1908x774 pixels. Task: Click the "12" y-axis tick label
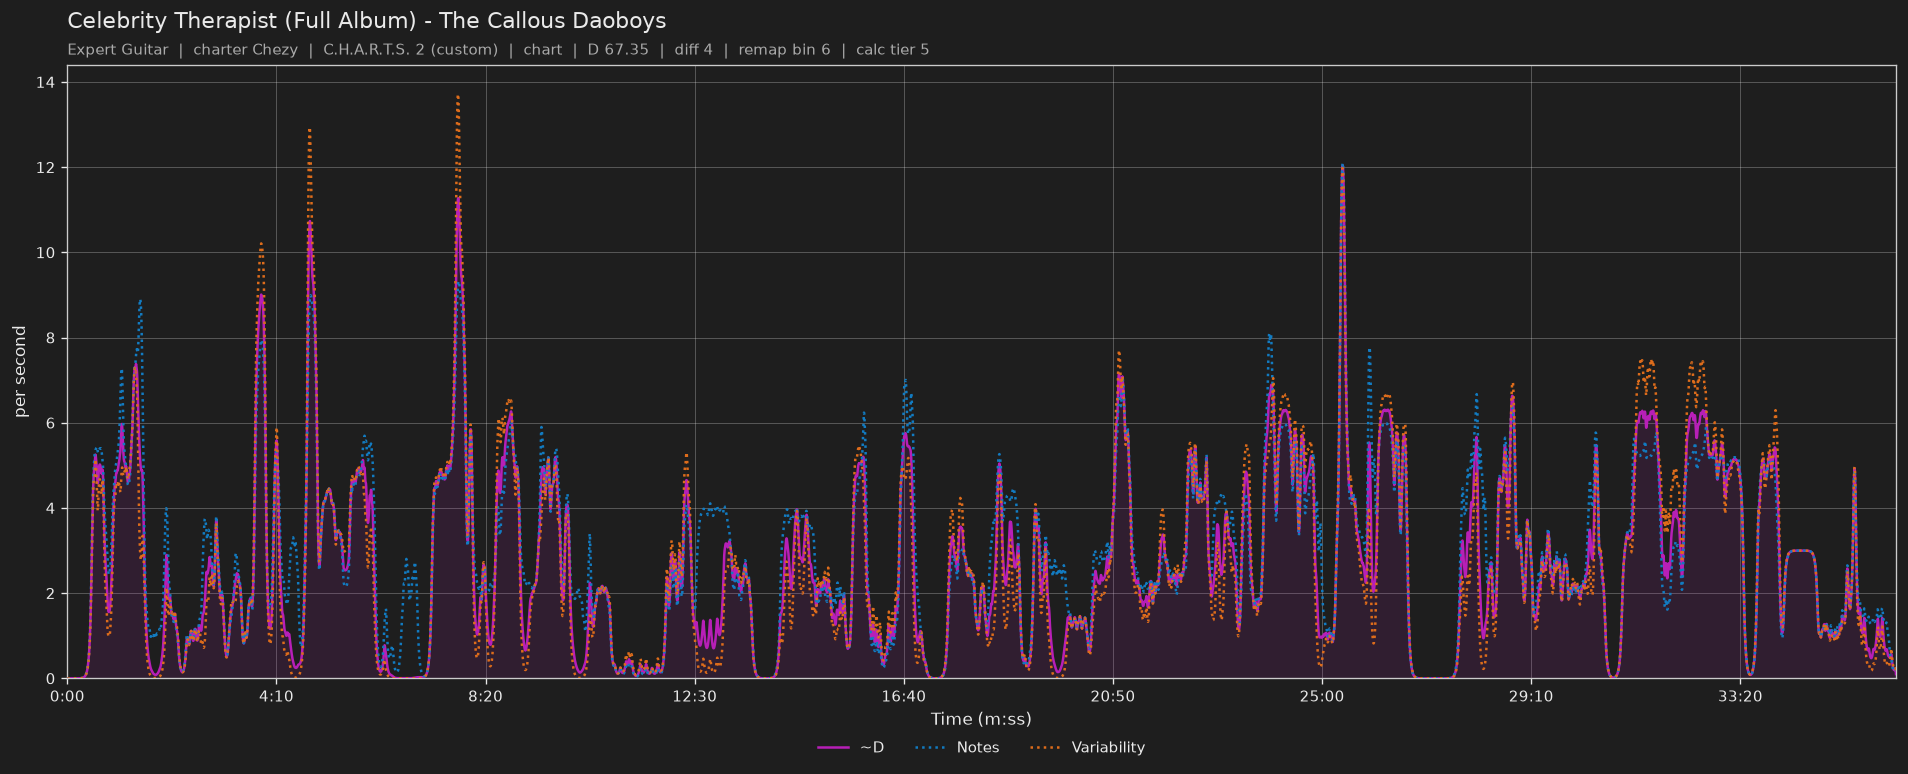tap(47, 168)
